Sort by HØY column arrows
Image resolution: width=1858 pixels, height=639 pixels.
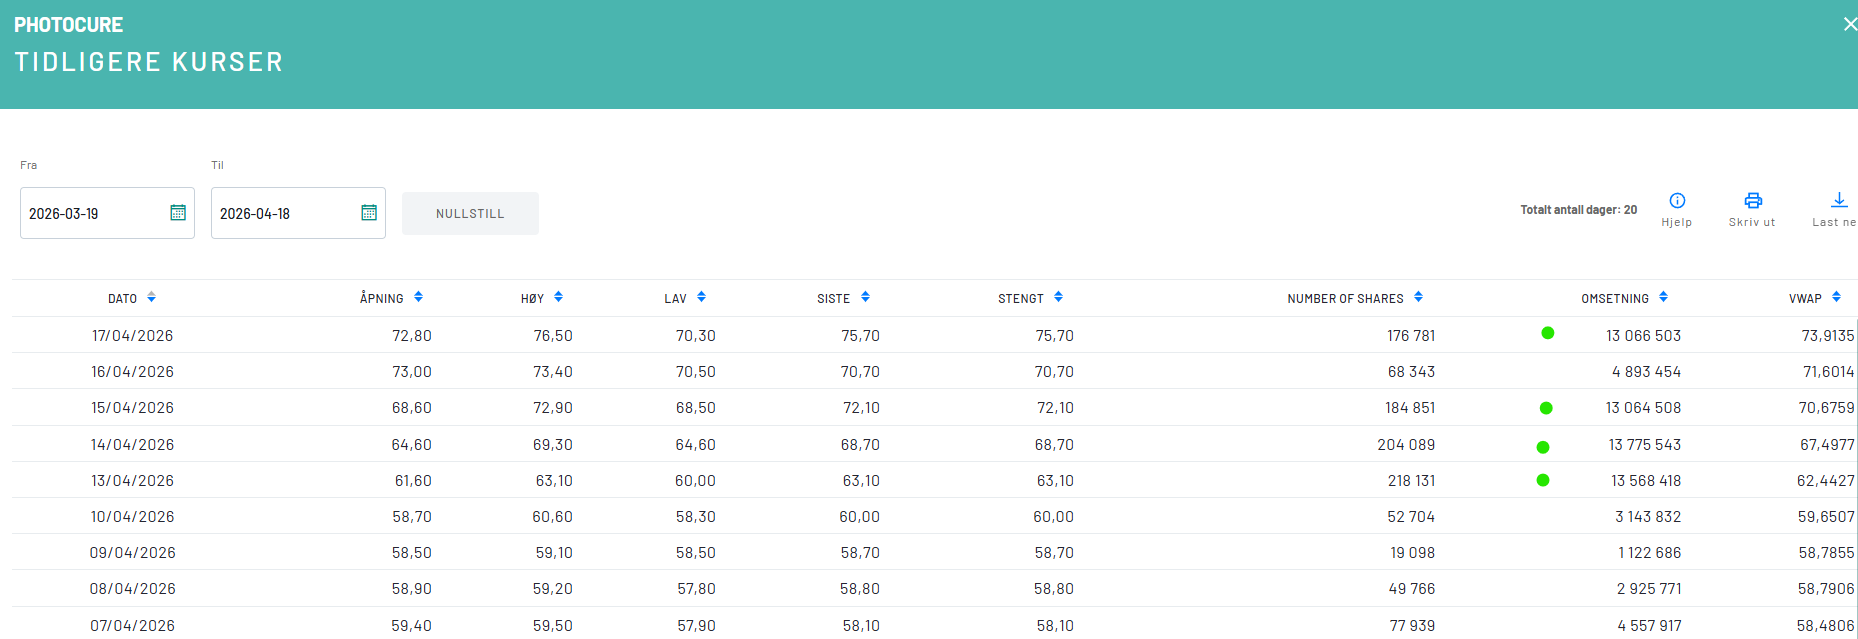558,297
